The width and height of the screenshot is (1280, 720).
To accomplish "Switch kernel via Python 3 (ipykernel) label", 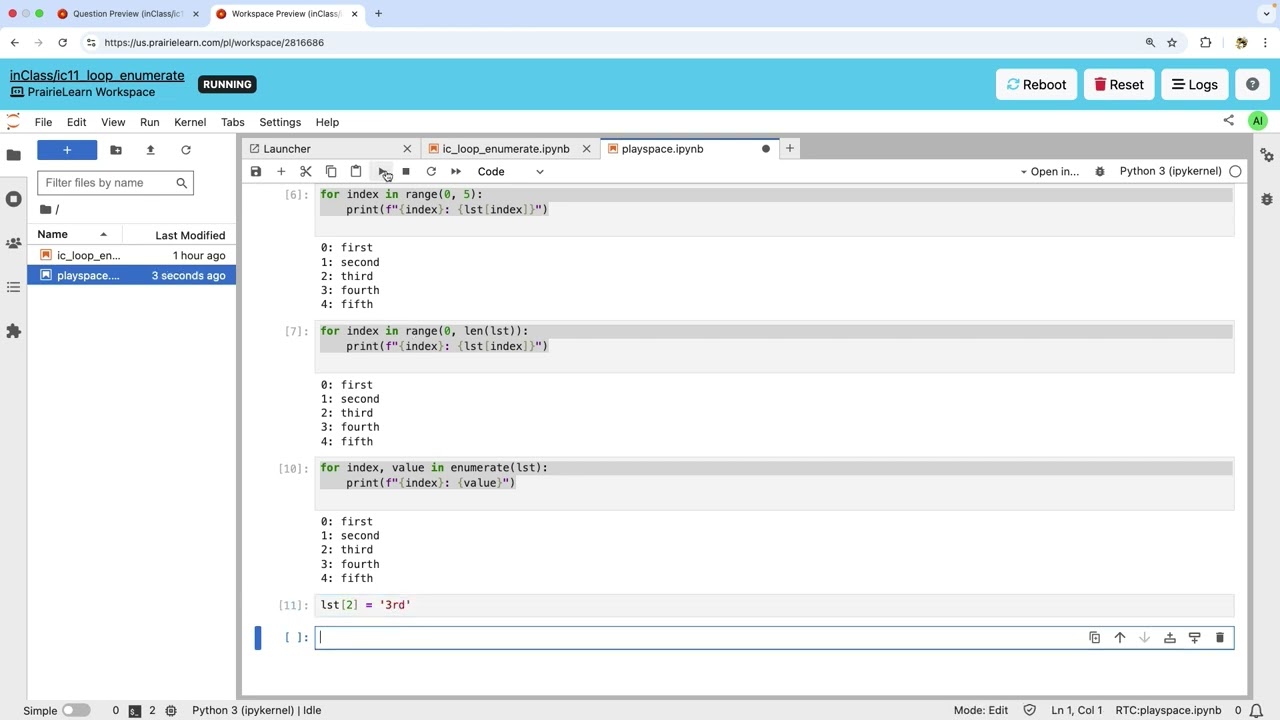I will point(1170,171).
